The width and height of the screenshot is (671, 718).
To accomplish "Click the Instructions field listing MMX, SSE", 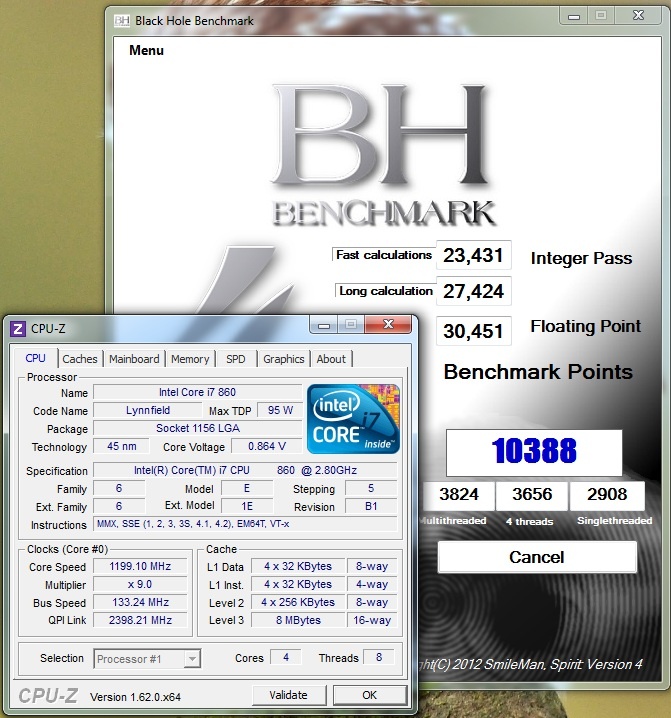I will point(245,524).
